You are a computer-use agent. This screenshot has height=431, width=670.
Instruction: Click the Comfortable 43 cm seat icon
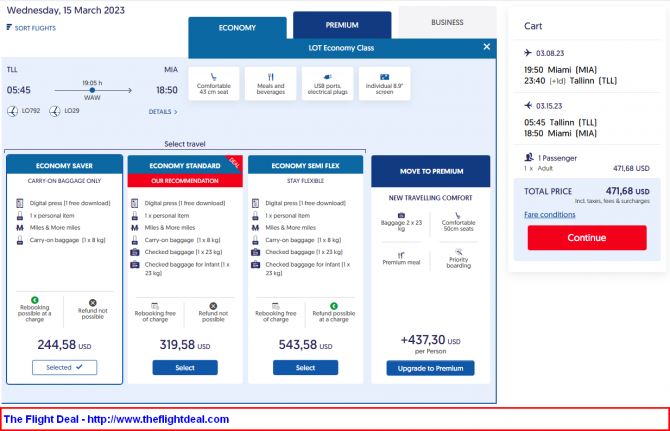tap(214, 77)
